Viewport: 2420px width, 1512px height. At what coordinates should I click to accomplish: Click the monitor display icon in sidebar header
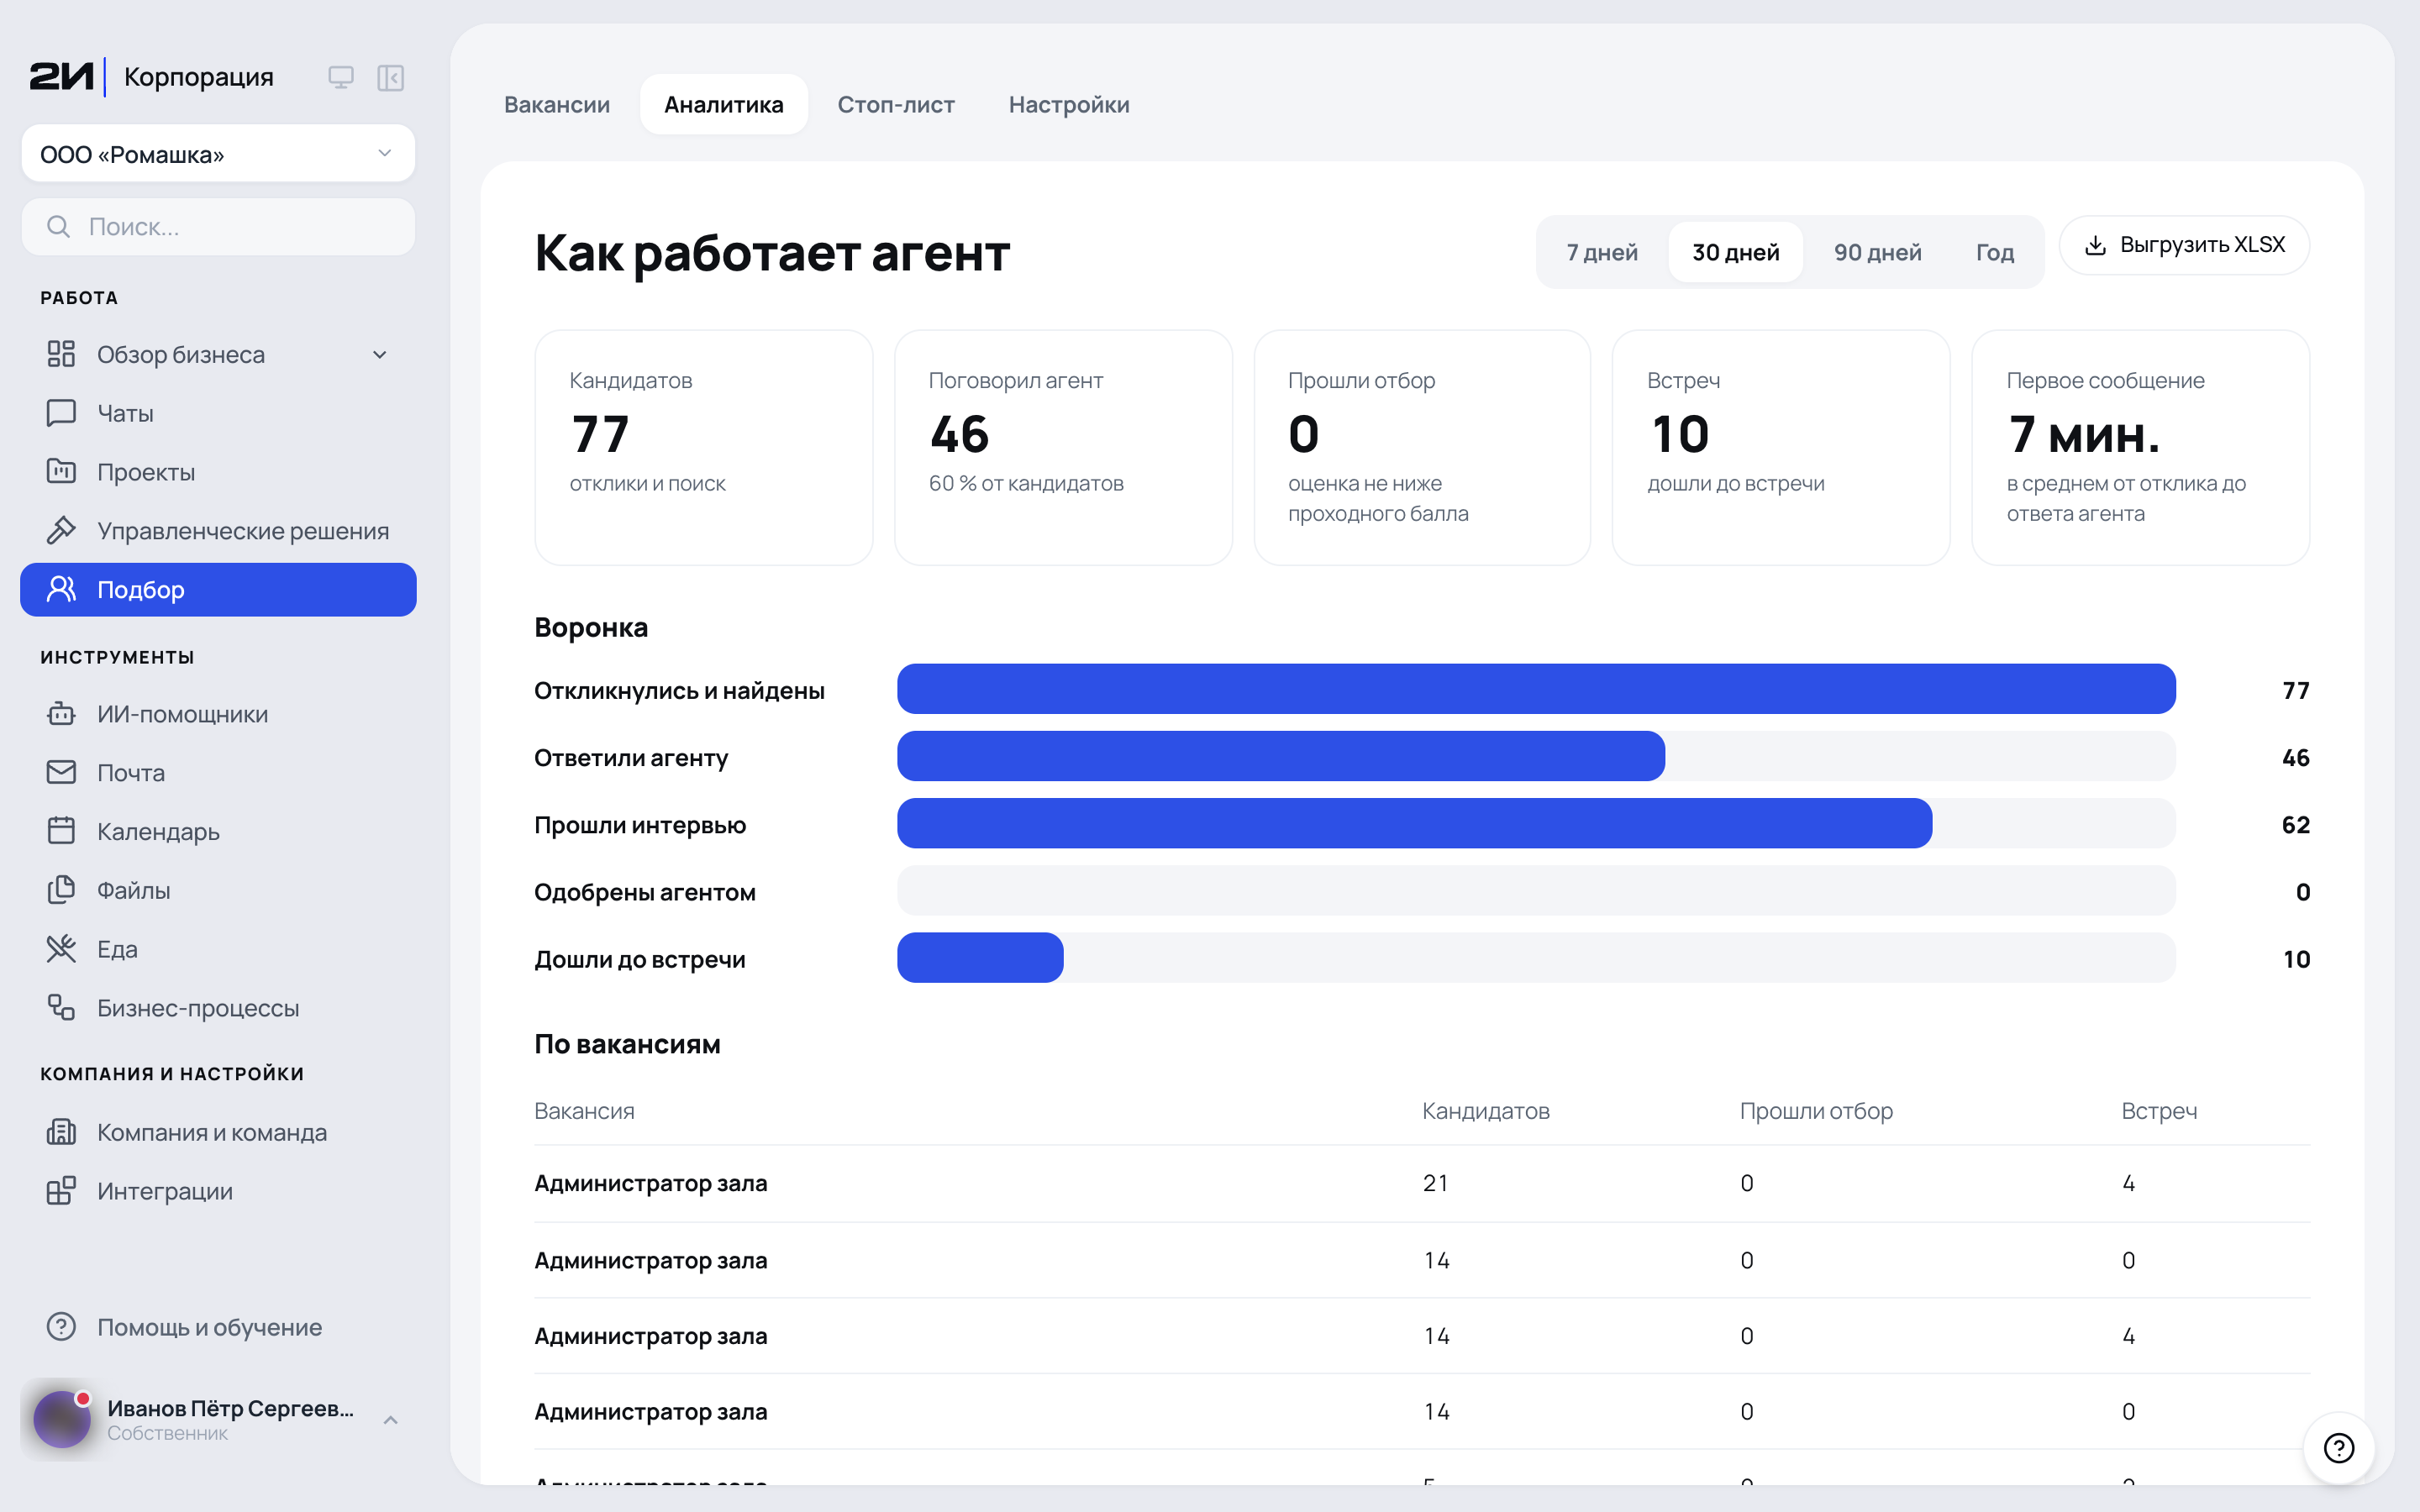point(341,77)
